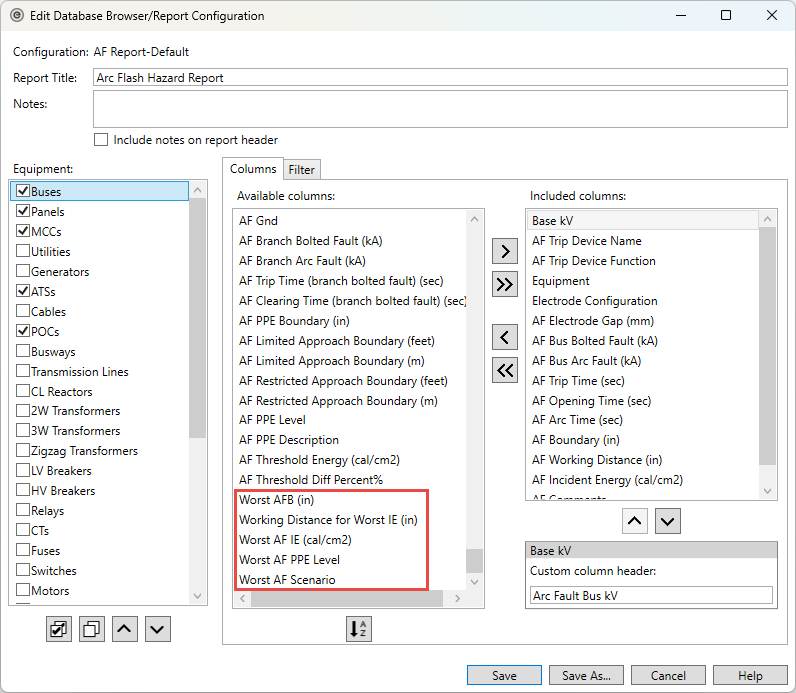Select 'Worst AF IE (cal/cm2)' column

[295, 540]
